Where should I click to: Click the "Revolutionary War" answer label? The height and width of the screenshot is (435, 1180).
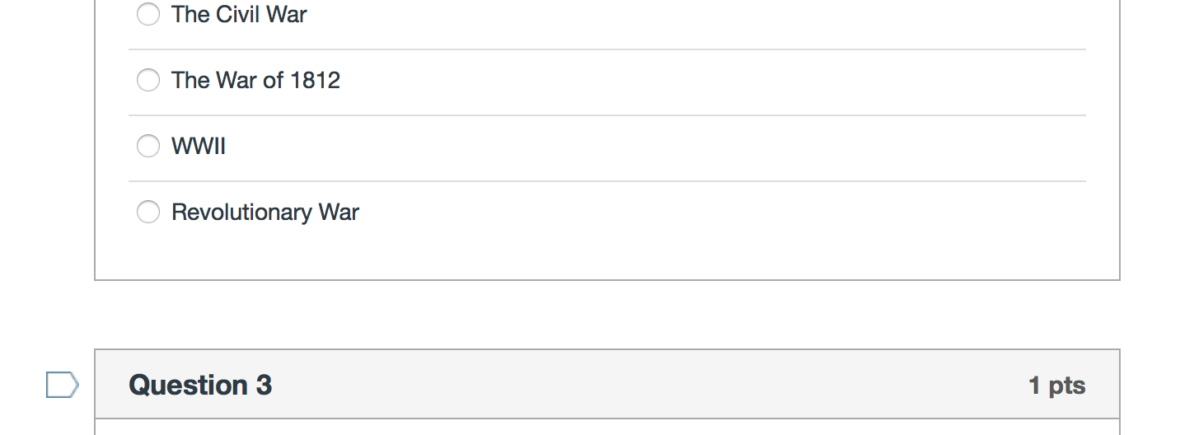[265, 212]
